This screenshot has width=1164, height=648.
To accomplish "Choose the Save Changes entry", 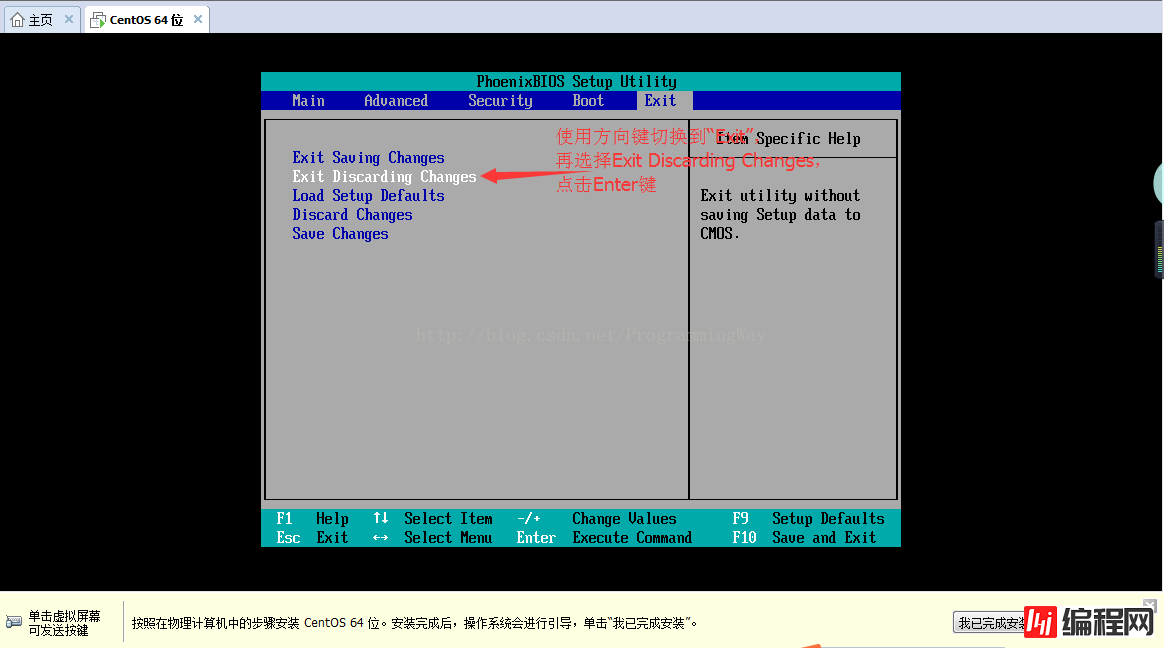I will (340, 234).
